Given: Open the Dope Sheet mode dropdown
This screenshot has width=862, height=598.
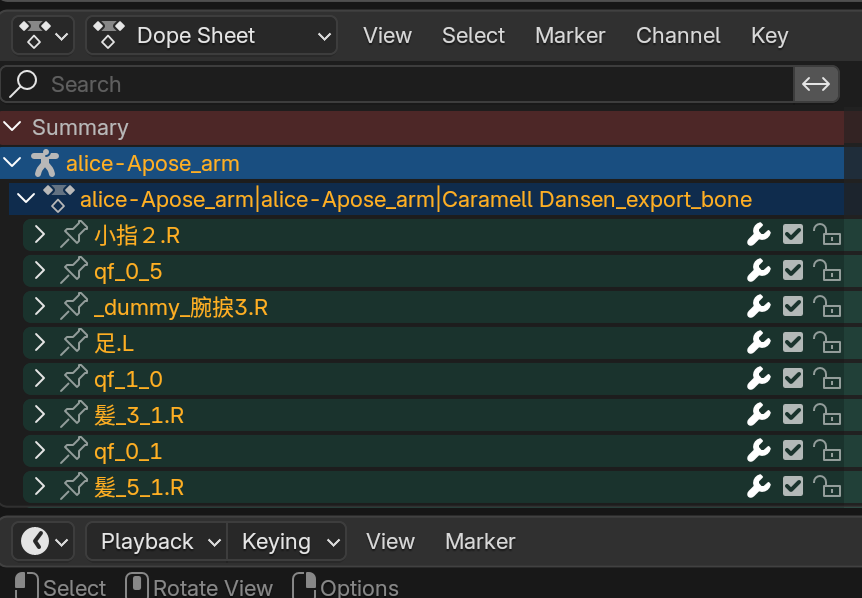Looking at the screenshot, I should [212, 36].
